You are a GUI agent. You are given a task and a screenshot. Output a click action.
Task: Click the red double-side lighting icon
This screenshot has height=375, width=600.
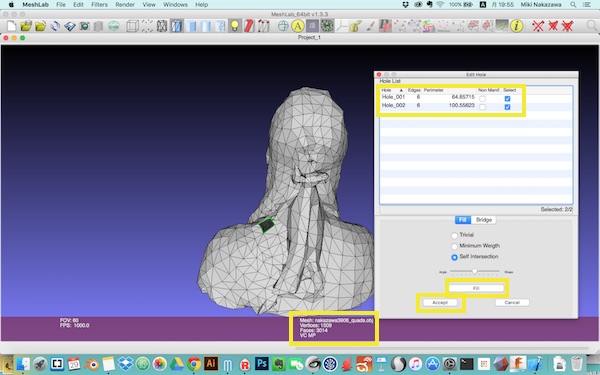[x=249, y=26]
